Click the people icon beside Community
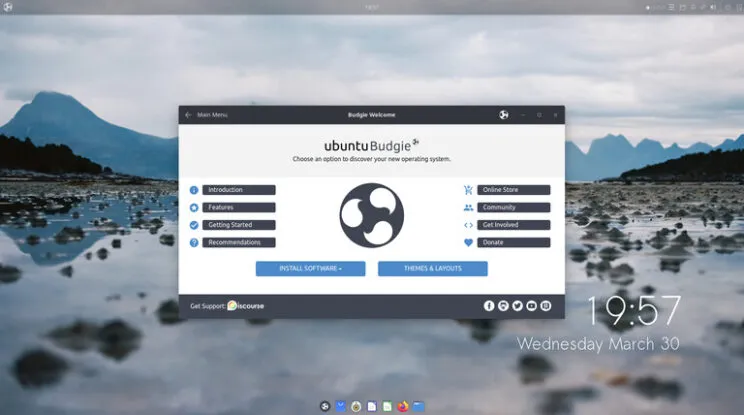Screen dimensions: 744x415 (x=468, y=207)
